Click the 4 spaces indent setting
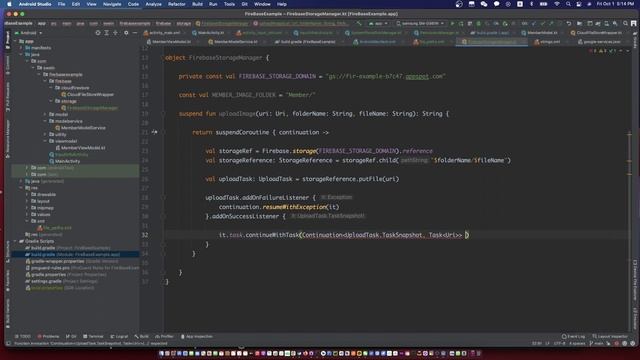This screenshot has height=360, width=640. coord(577,344)
